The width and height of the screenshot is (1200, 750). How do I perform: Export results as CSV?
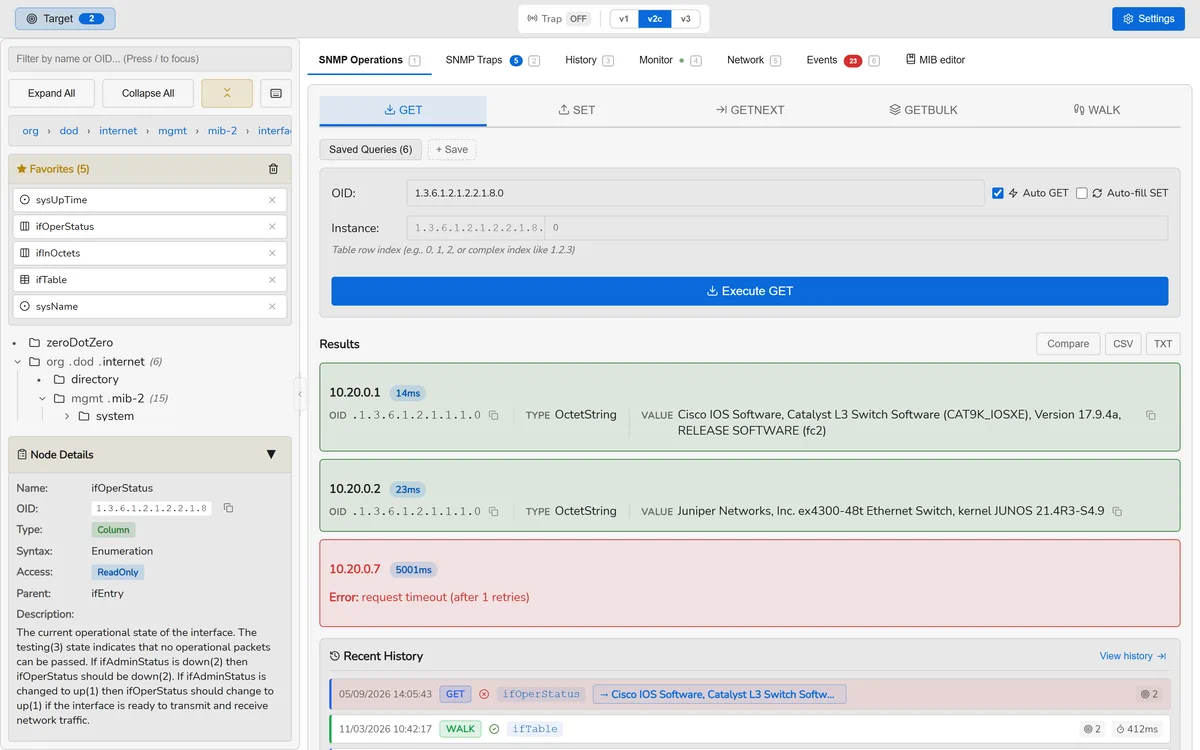click(1123, 344)
